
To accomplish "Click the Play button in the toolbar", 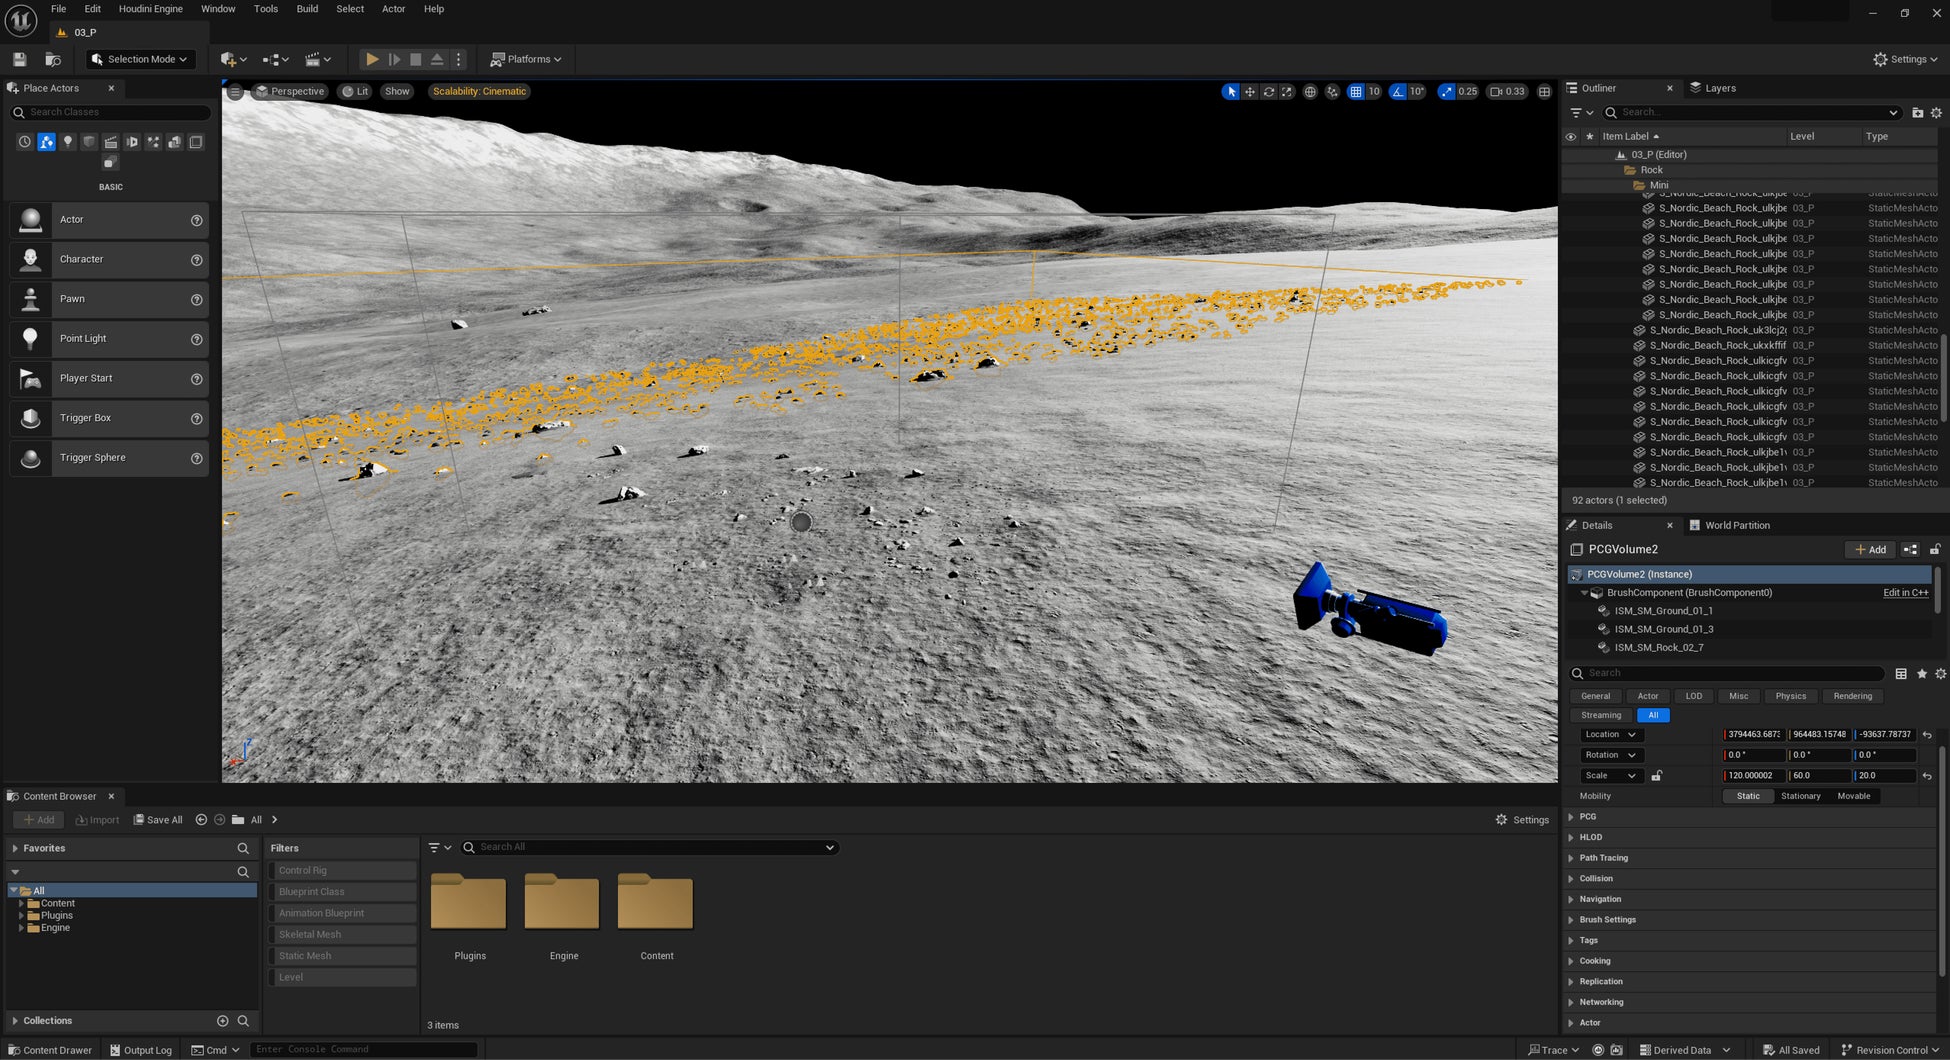I will (372, 60).
